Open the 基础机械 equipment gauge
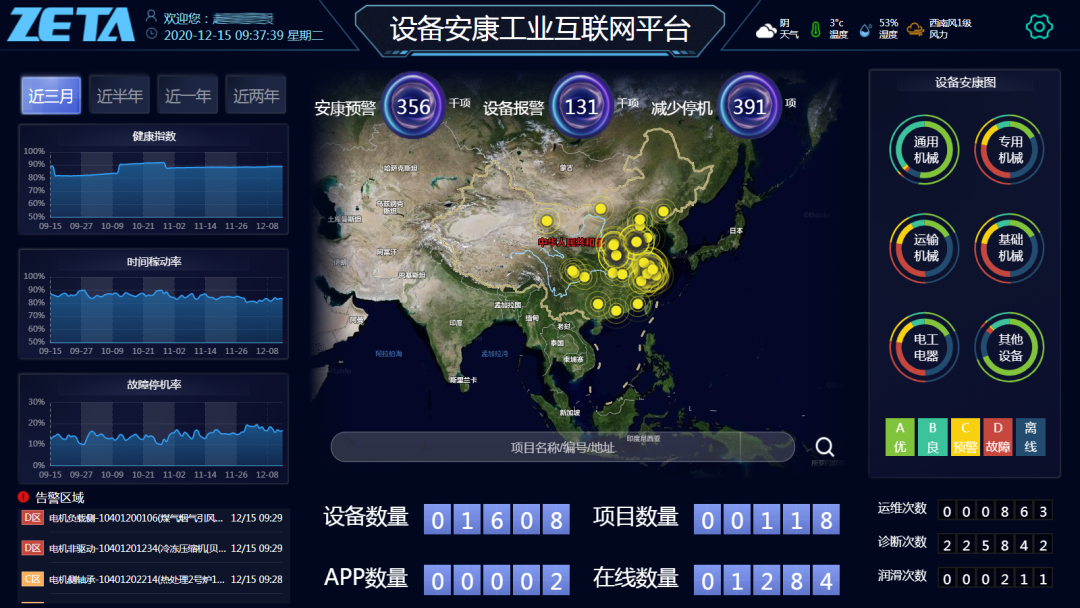The height and width of the screenshot is (608, 1080). (x=1010, y=248)
